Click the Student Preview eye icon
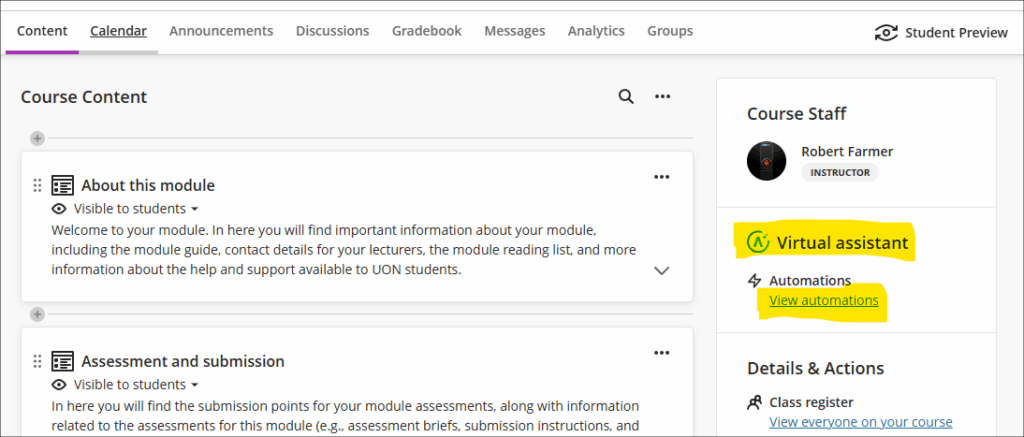This screenshot has height=437, width=1024. (885, 32)
